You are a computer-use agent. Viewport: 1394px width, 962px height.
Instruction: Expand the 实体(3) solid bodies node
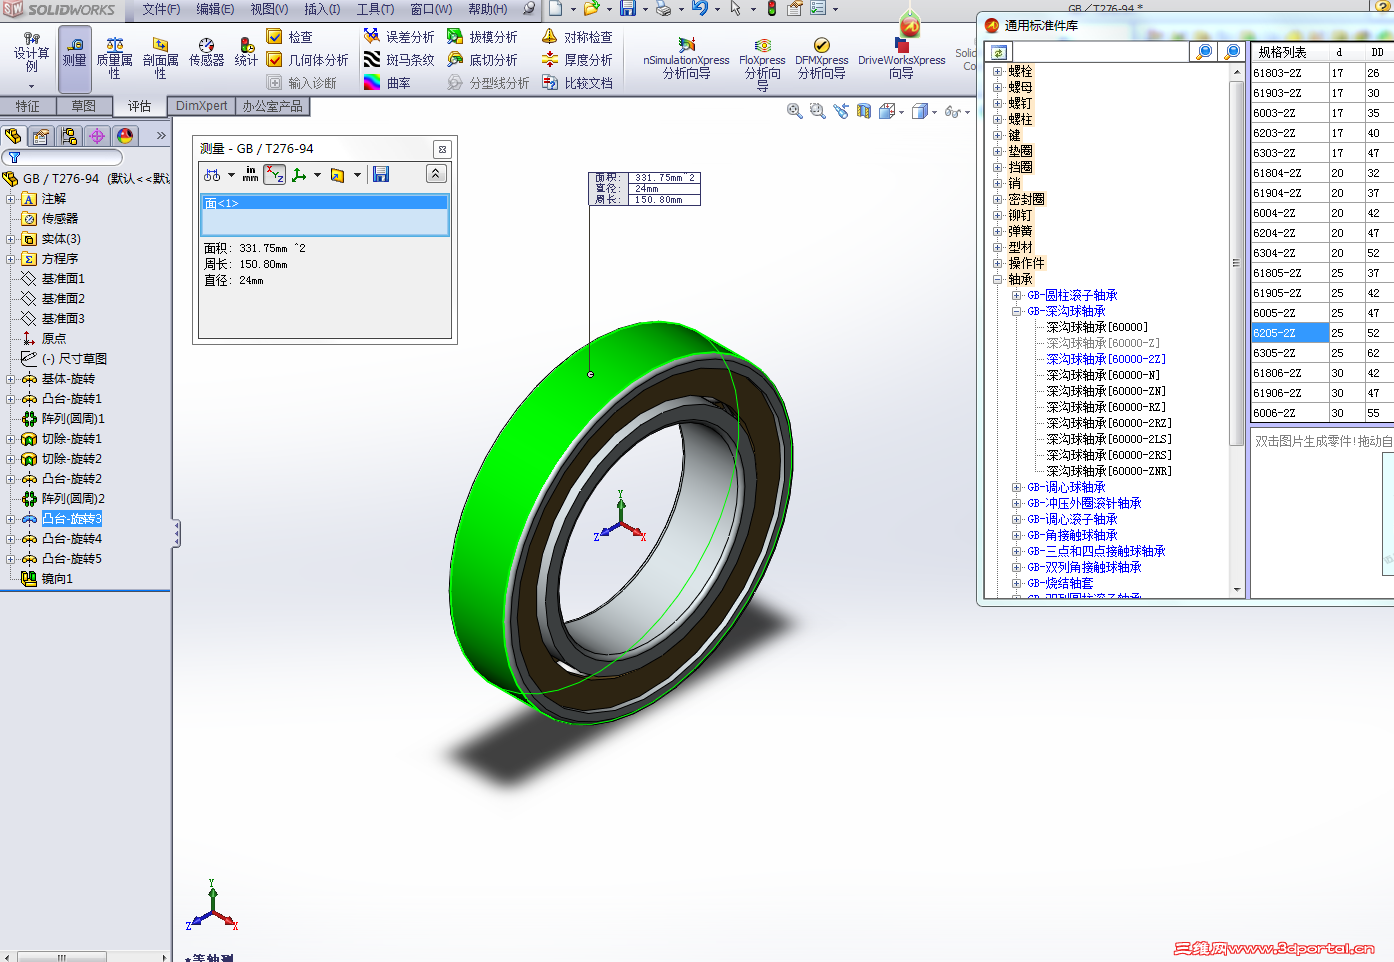point(10,239)
